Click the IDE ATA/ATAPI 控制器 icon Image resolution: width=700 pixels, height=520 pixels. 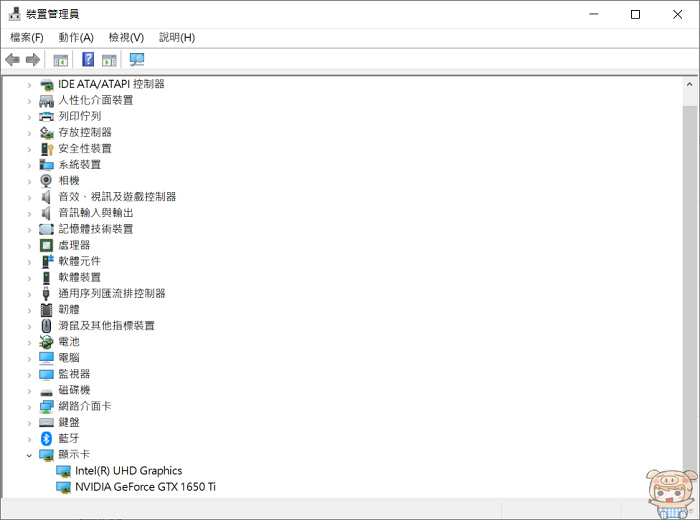click(x=46, y=84)
